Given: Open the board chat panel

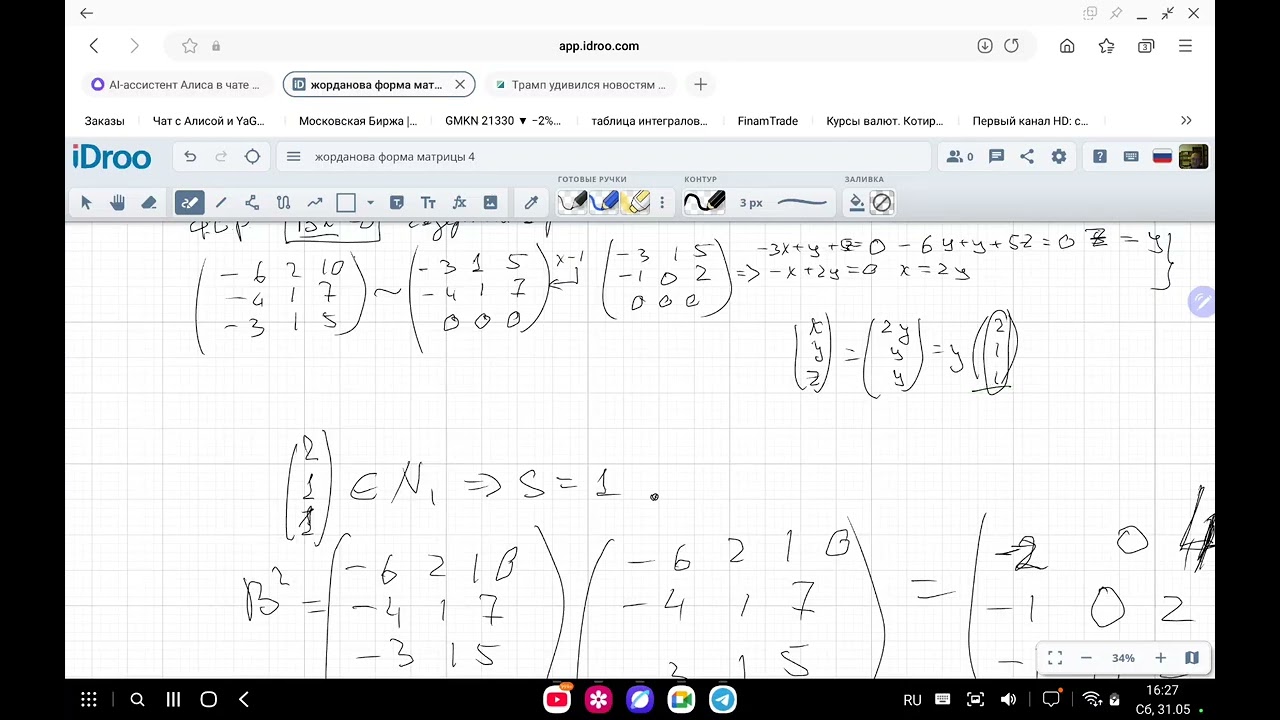Looking at the screenshot, I should tap(996, 157).
